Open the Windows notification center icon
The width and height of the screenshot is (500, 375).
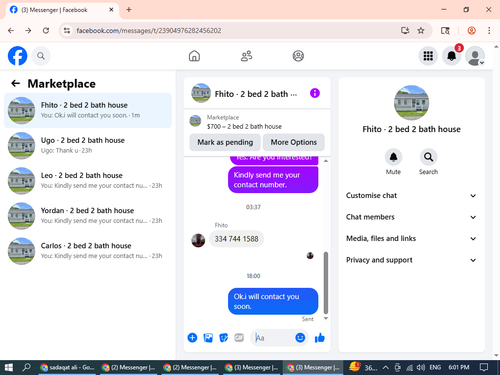tap(484, 367)
